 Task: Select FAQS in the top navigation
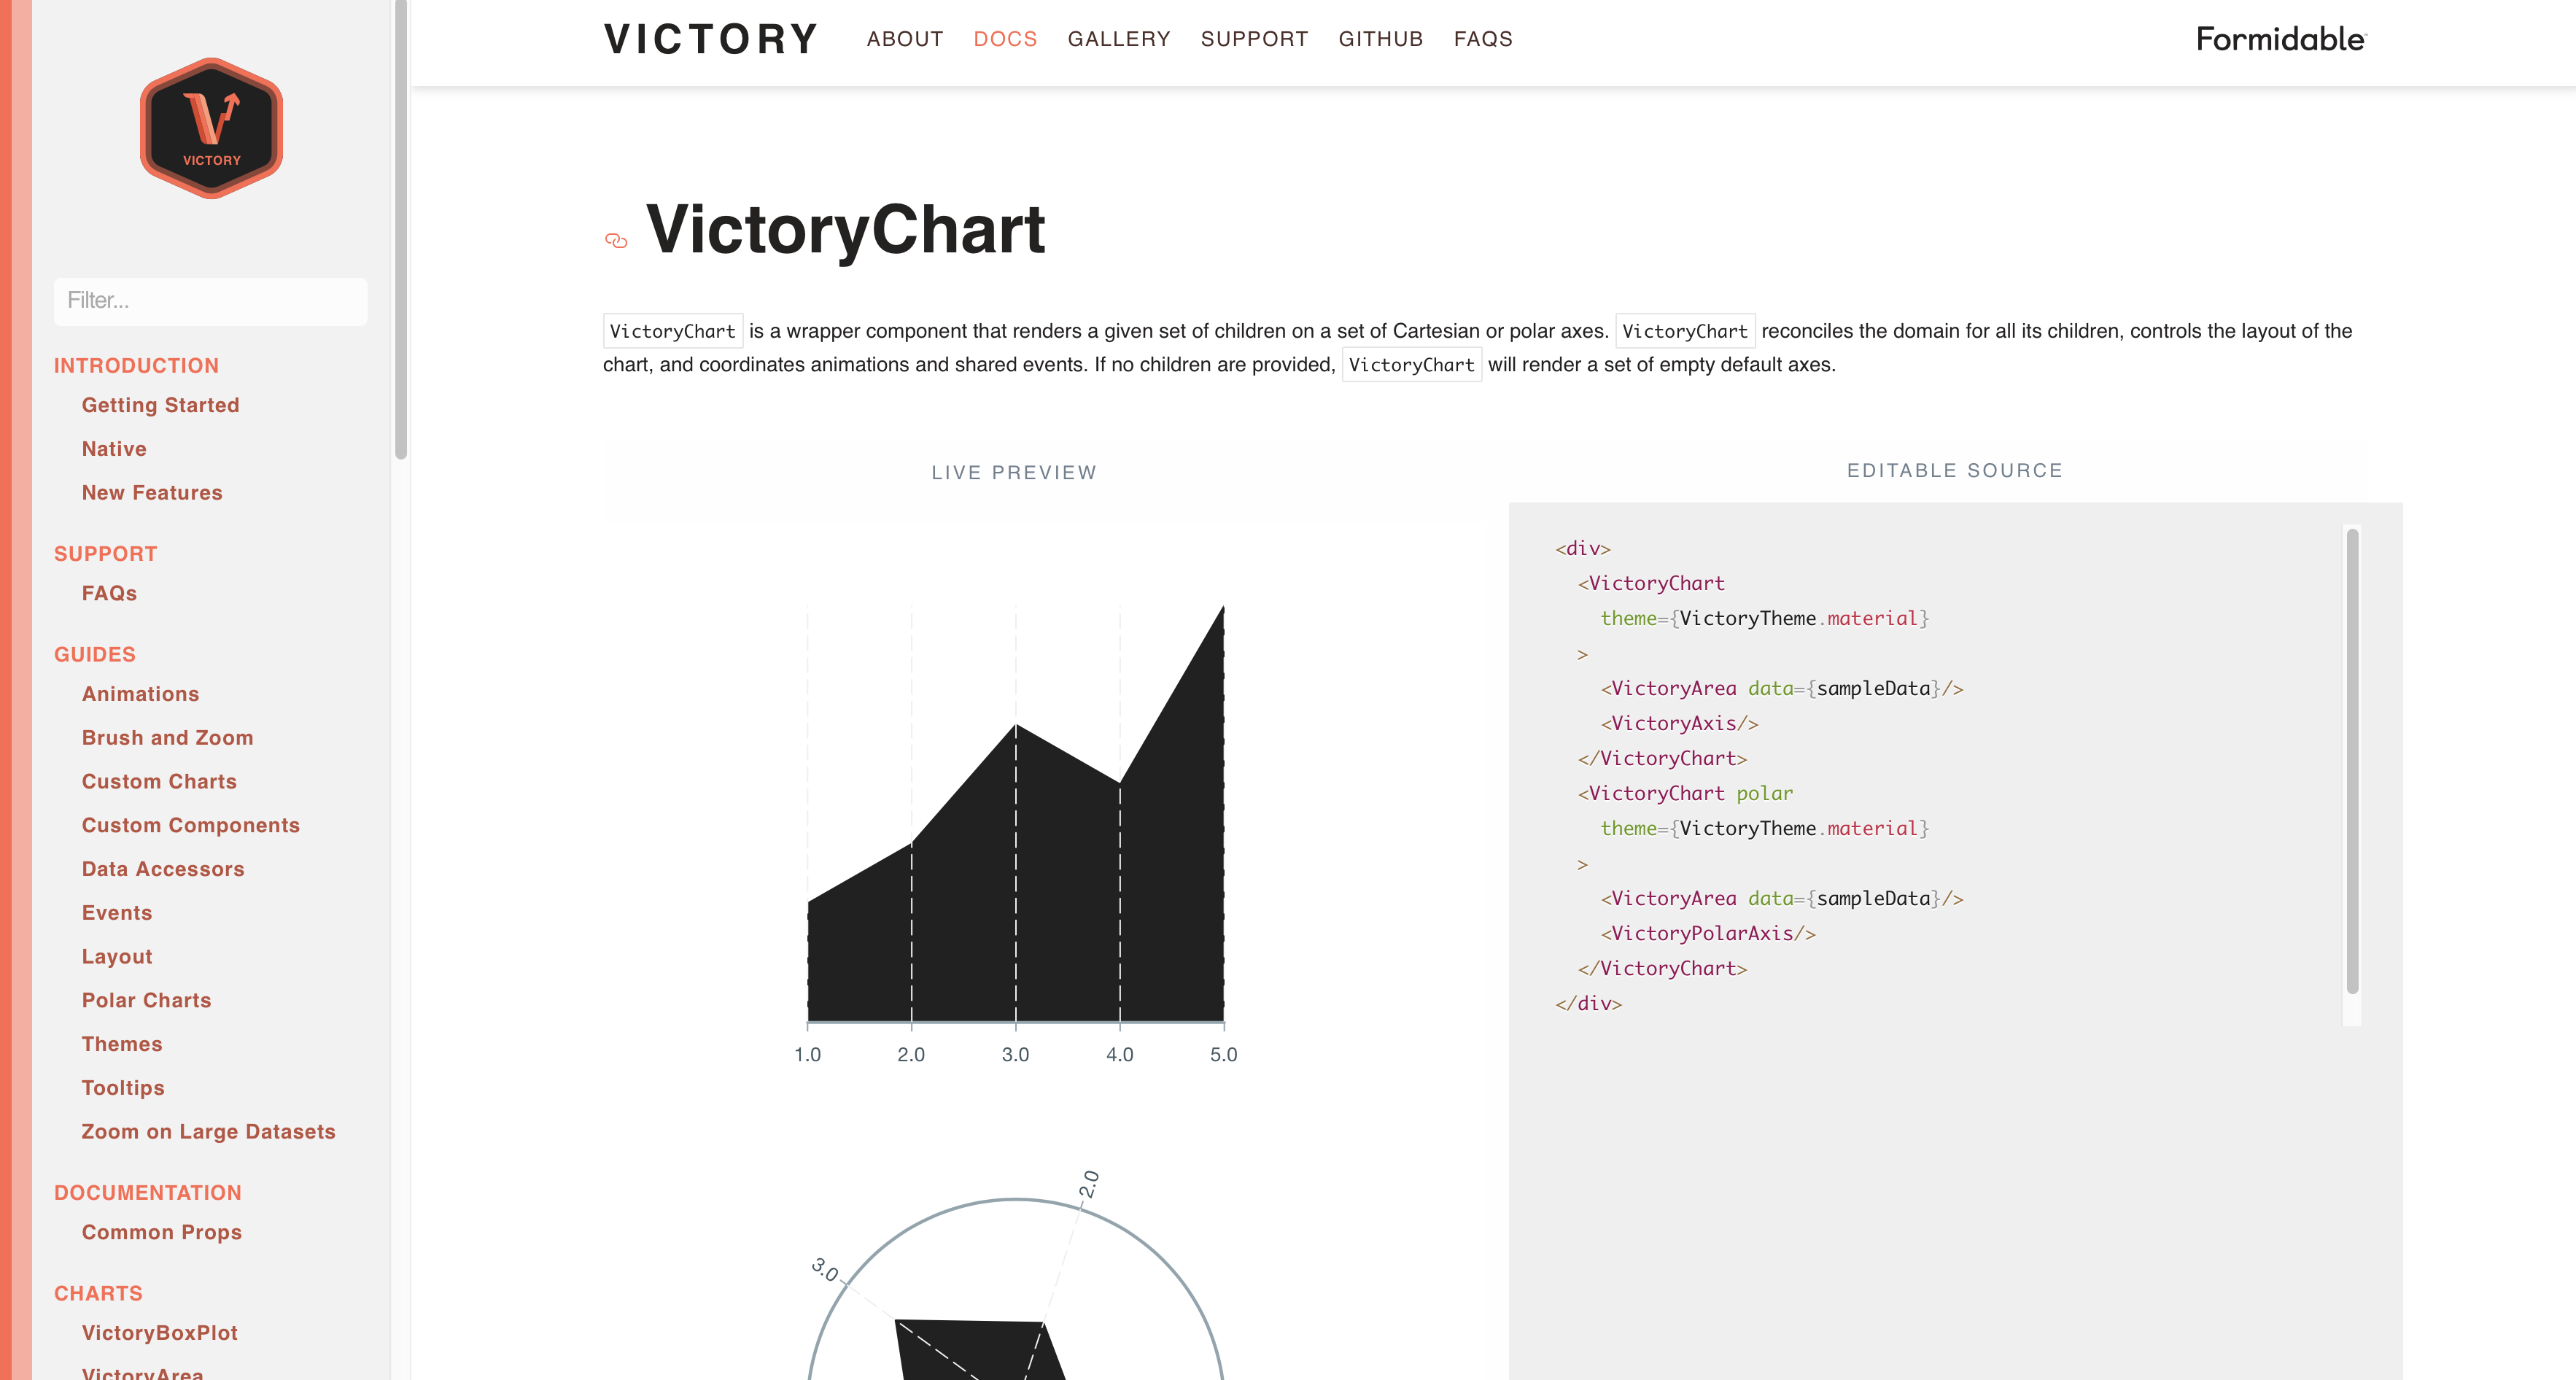[1483, 39]
